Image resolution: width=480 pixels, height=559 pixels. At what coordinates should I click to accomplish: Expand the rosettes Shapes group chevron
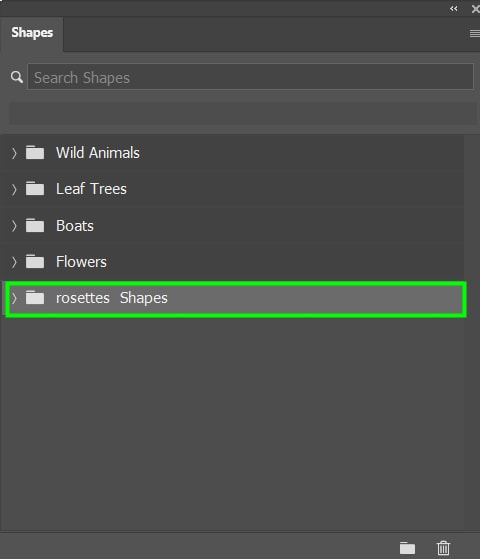14,298
